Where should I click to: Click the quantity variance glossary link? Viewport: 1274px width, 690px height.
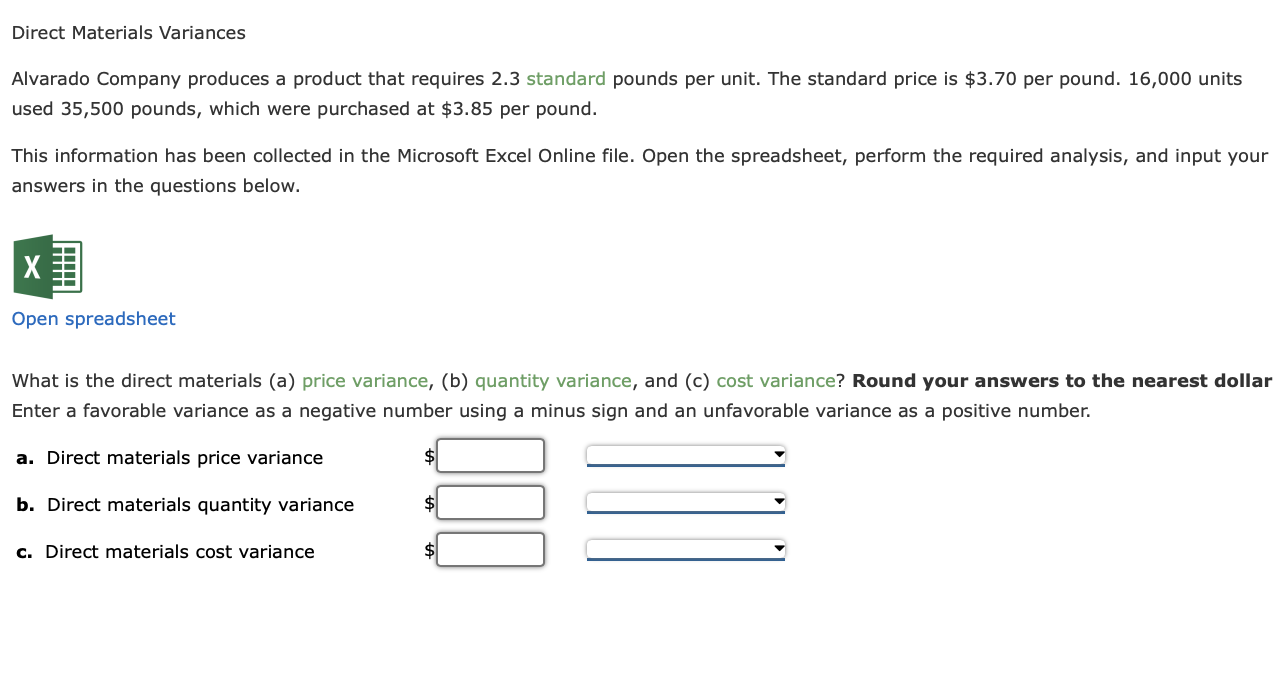click(x=553, y=380)
